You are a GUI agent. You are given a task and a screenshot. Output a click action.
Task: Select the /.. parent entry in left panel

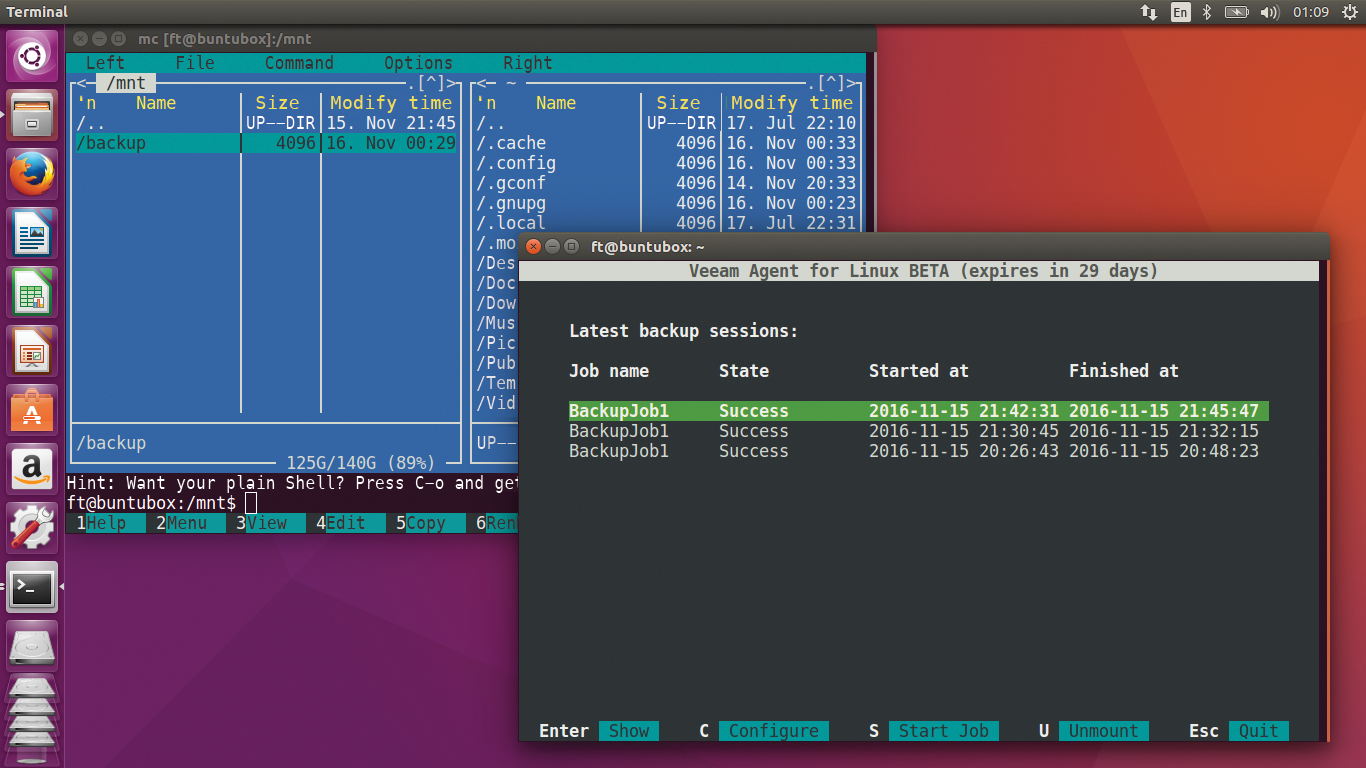pos(266,123)
